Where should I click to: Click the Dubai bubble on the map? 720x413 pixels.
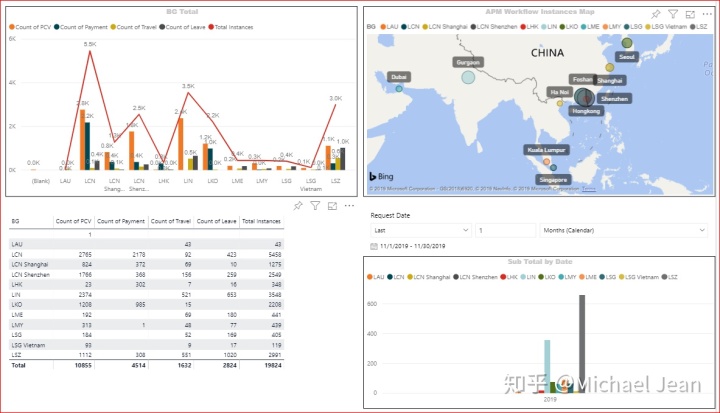pyautogui.click(x=399, y=89)
